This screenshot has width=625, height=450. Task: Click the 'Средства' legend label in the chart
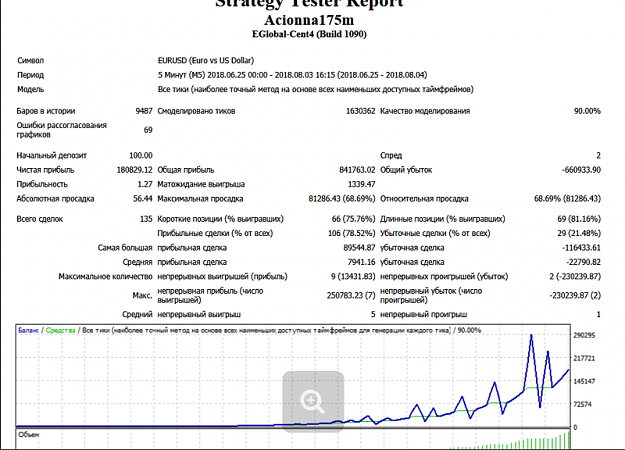coord(60,330)
